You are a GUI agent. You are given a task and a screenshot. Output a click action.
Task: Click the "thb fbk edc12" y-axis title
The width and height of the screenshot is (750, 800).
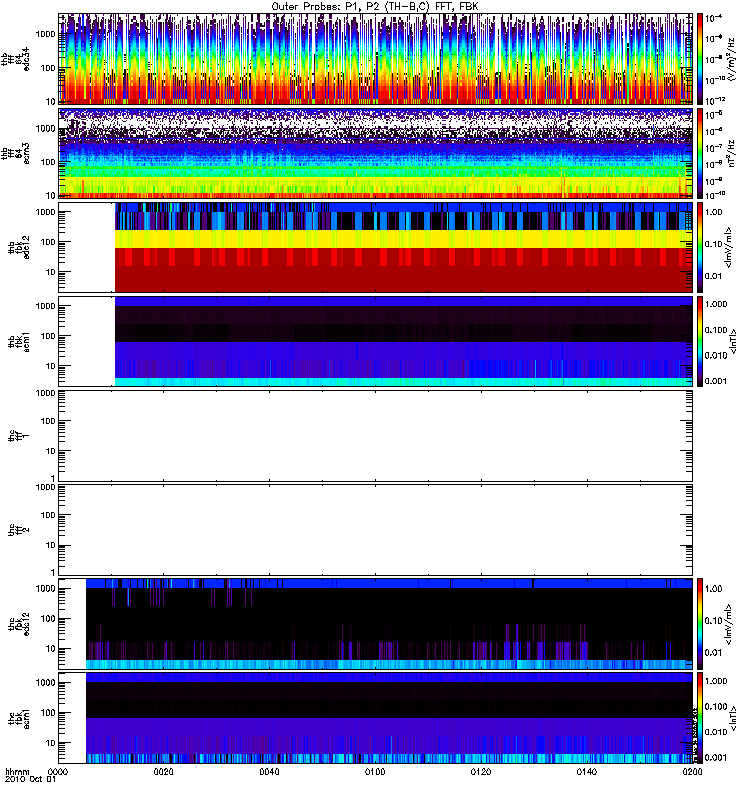[19, 247]
